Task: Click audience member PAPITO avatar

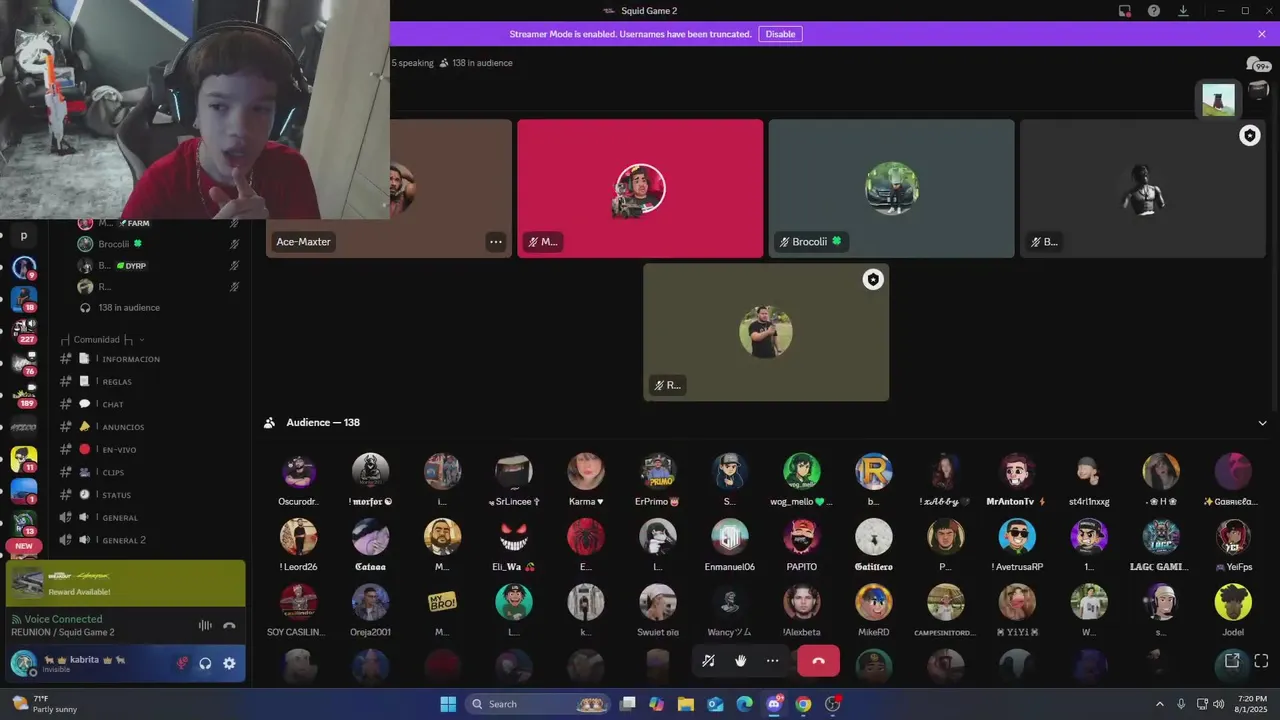Action: (x=802, y=537)
